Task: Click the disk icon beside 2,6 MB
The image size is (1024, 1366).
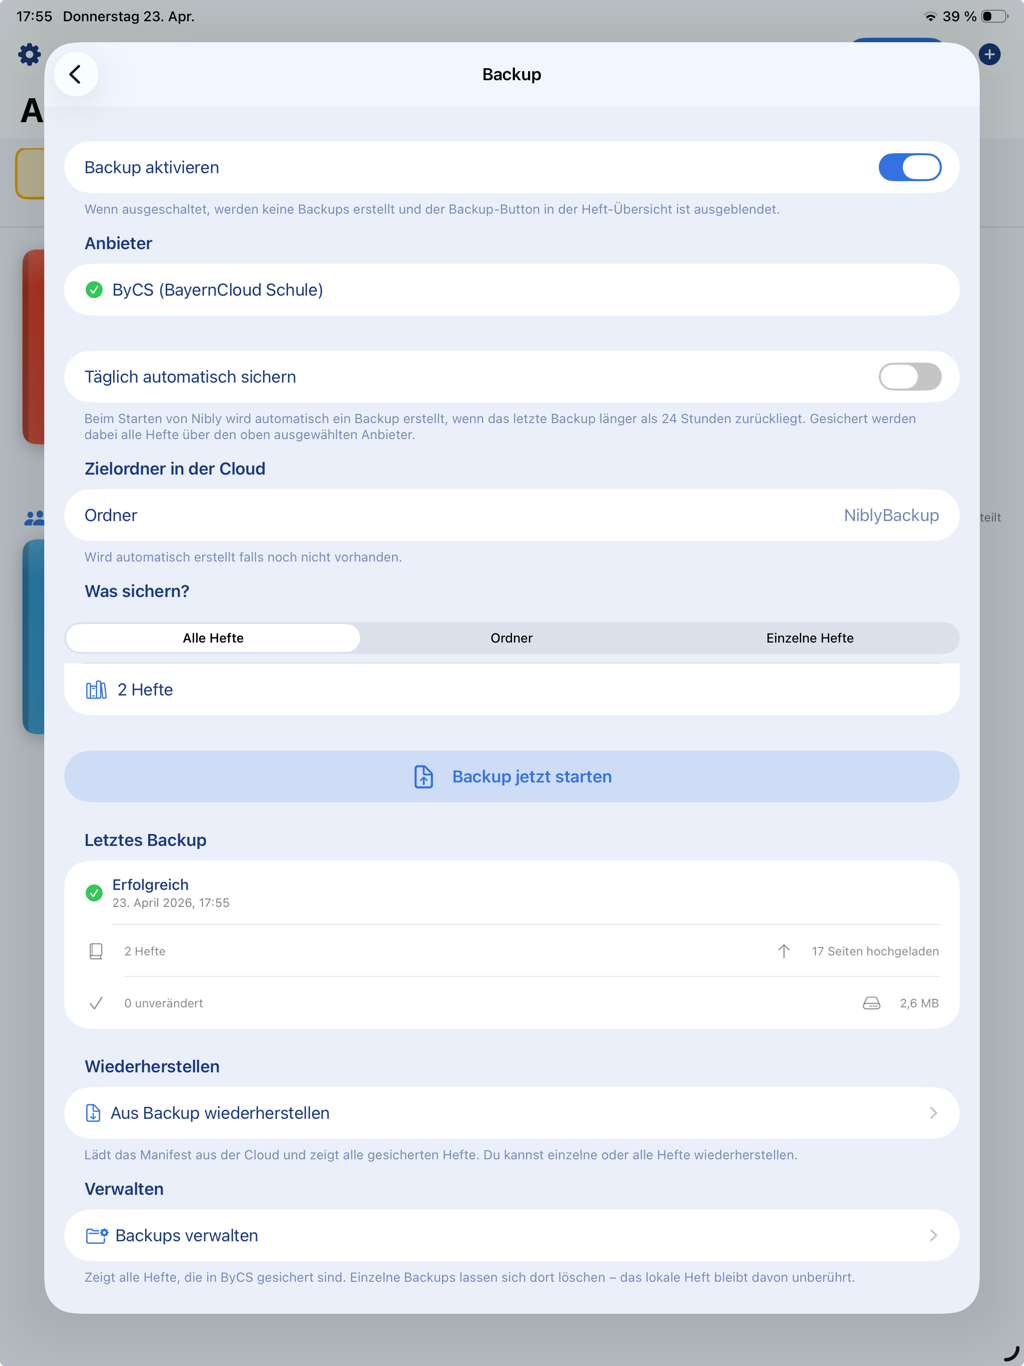Action: coord(870,1002)
